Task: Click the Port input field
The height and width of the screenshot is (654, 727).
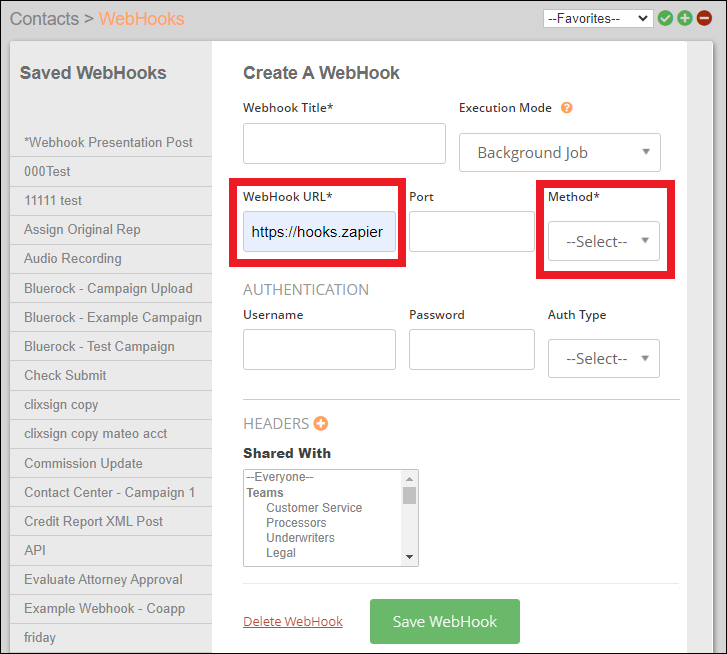Action: pyautogui.click(x=472, y=231)
